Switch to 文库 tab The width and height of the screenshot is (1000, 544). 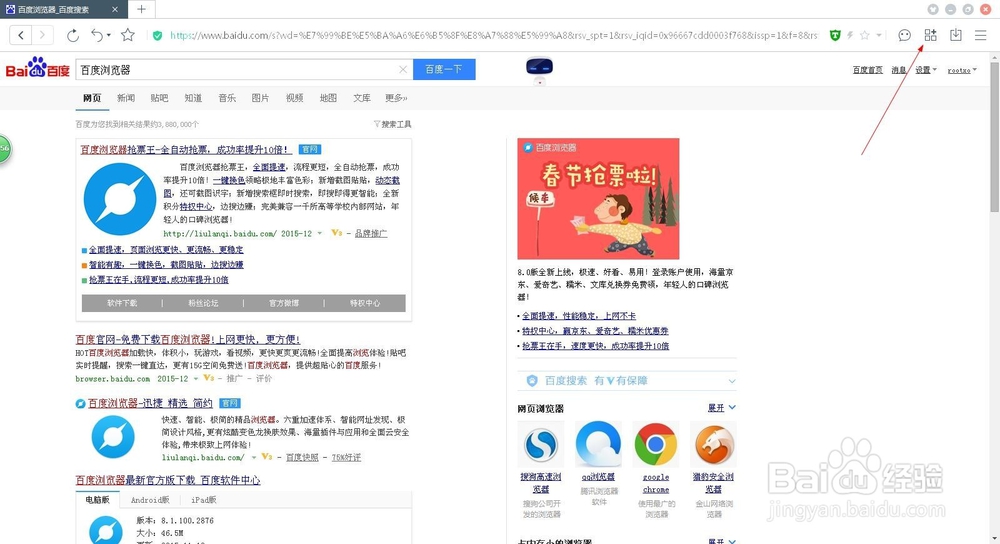362,98
